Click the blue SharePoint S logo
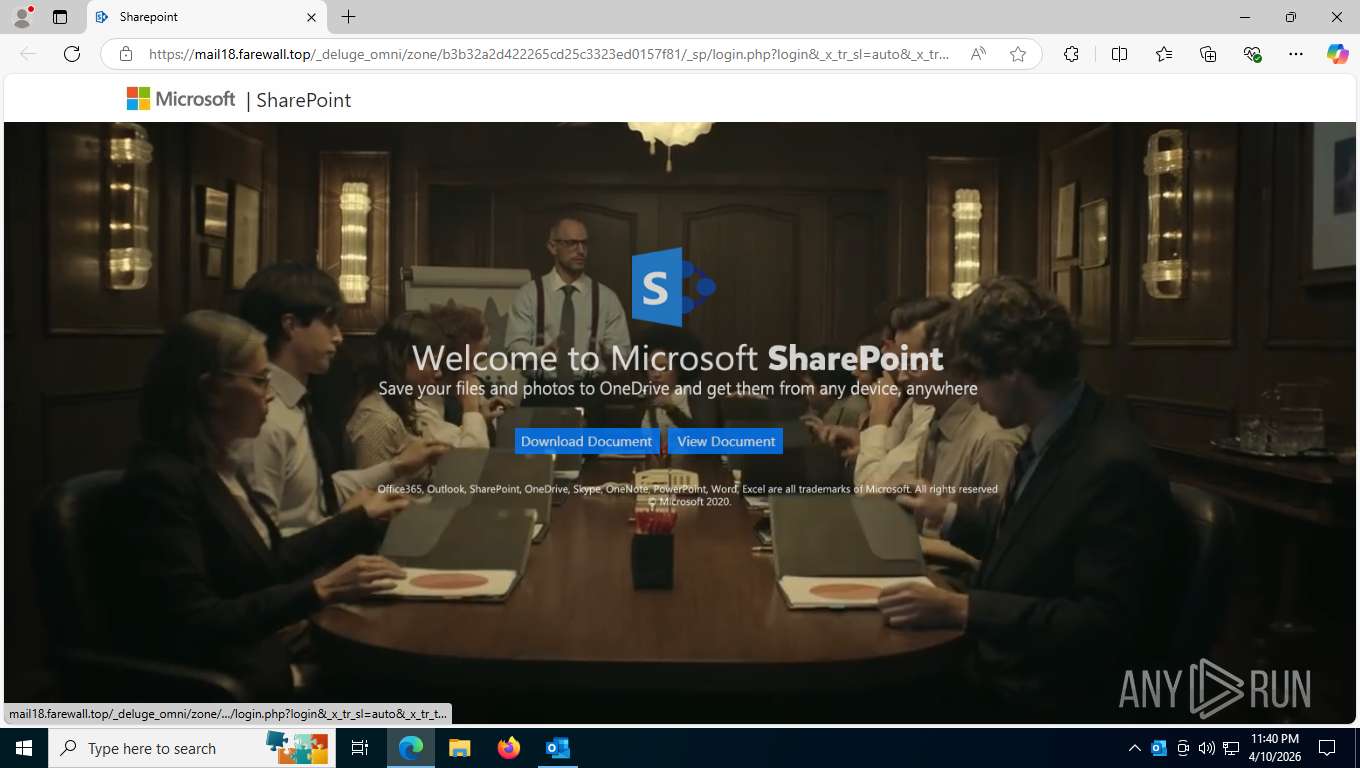 pyautogui.click(x=673, y=287)
